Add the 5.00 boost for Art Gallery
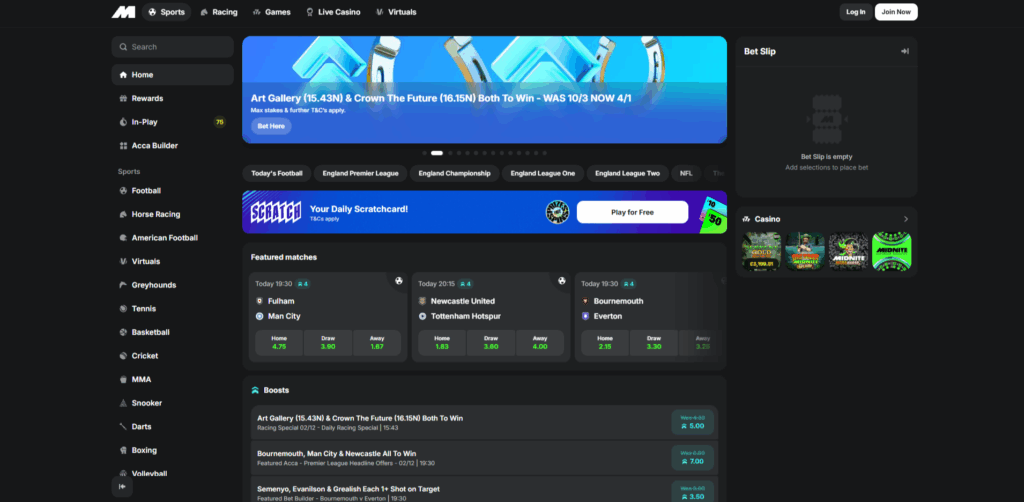The height and width of the screenshot is (502, 1024). point(694,421)
